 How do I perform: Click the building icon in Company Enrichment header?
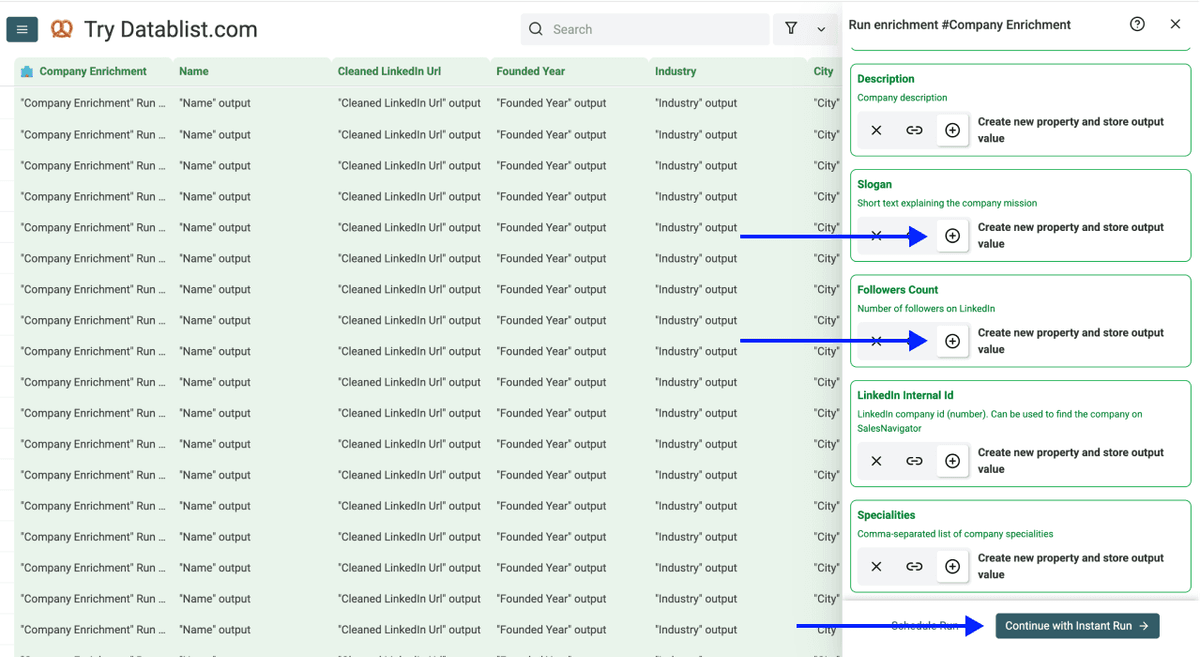click(x=27, y=72)
